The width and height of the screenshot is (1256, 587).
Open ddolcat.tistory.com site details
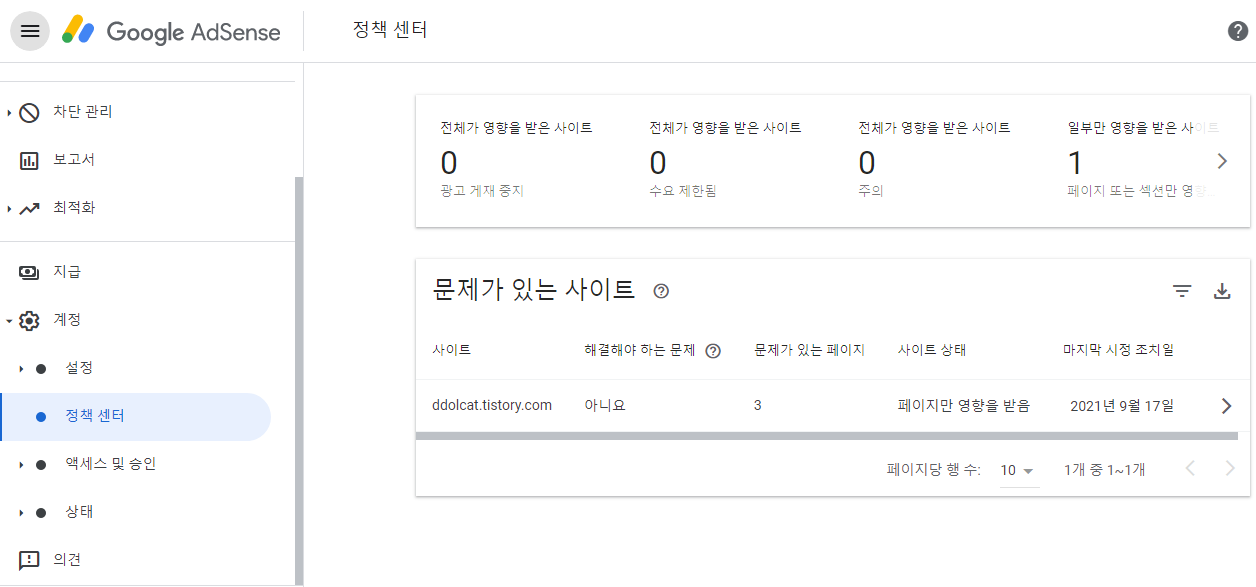pyautogui.click(x=1227, y=406)
